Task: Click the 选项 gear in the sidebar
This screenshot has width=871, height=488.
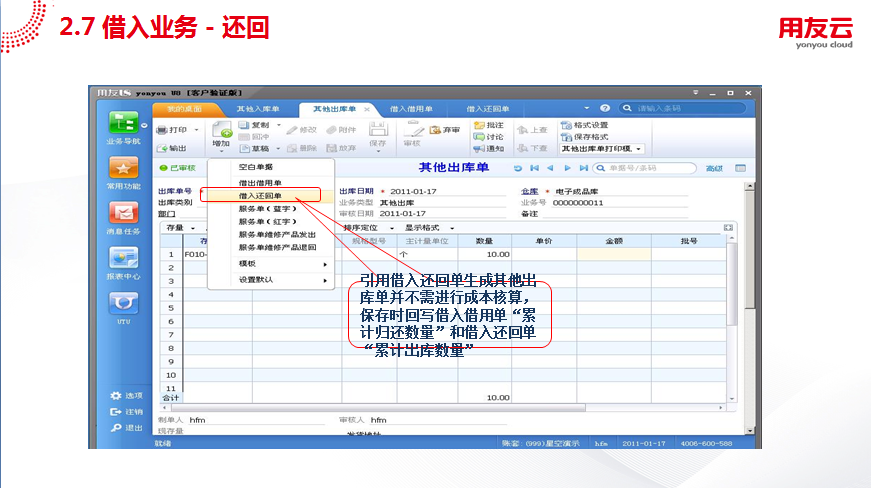Action: click(x=116, y=396)
